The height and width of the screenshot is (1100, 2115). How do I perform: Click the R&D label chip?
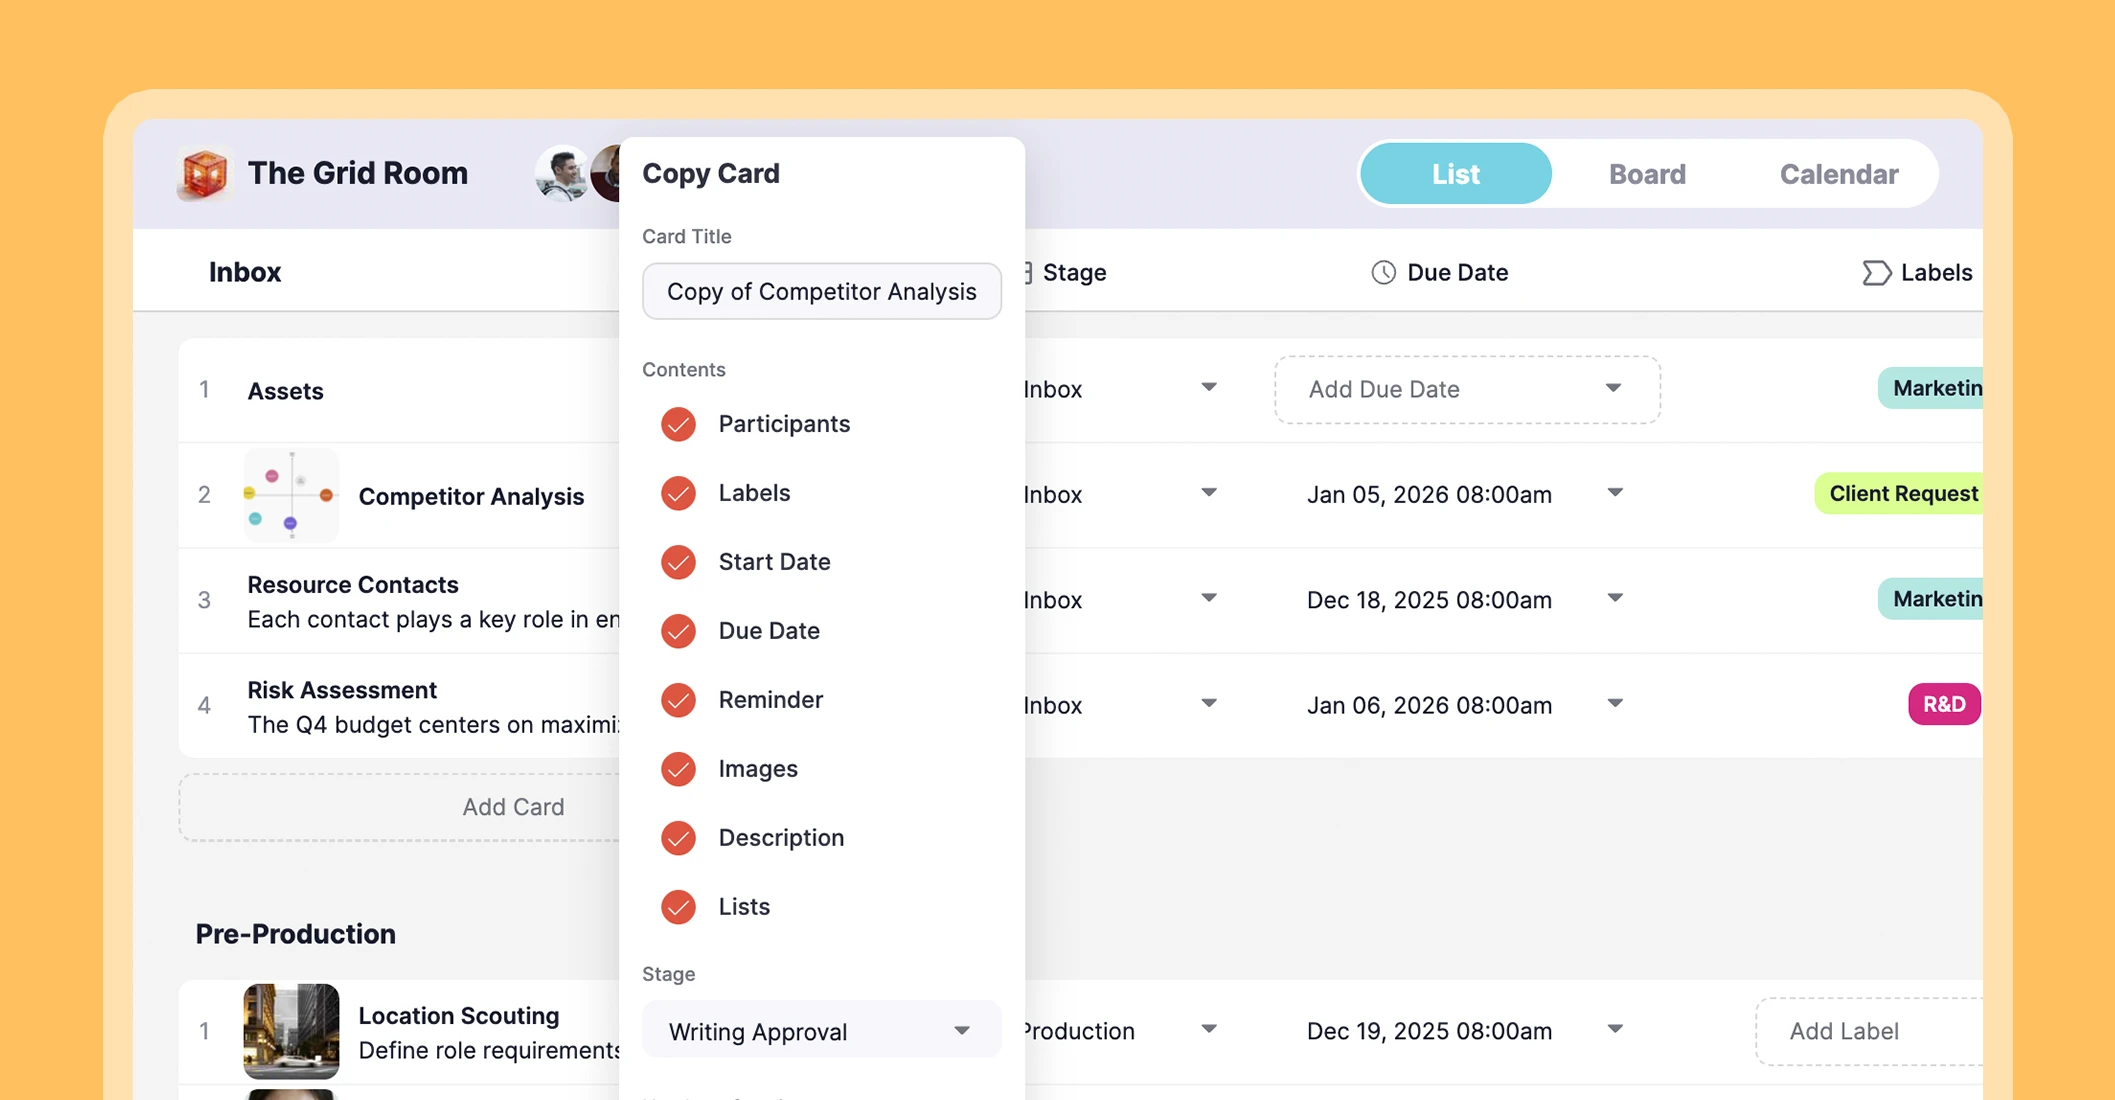(1943, 704)
